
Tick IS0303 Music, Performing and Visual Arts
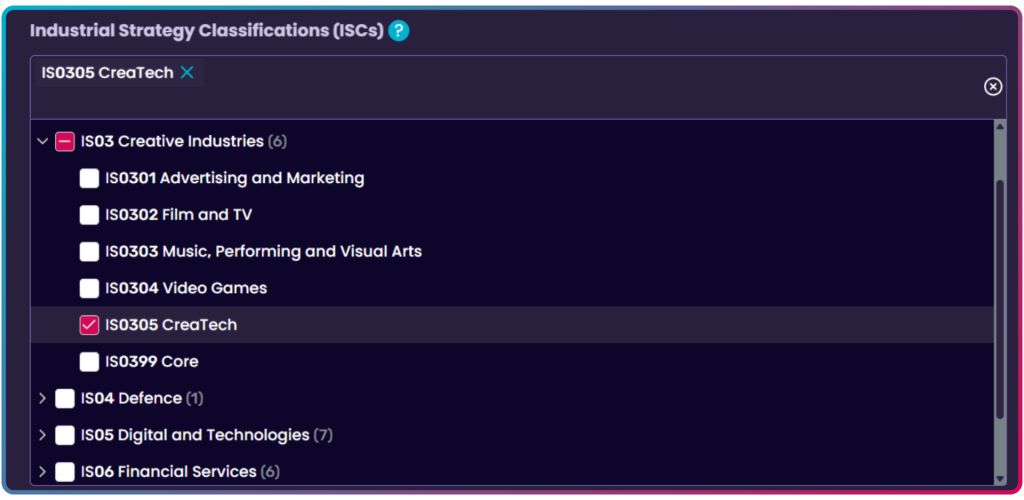click(x=89, y=252)
